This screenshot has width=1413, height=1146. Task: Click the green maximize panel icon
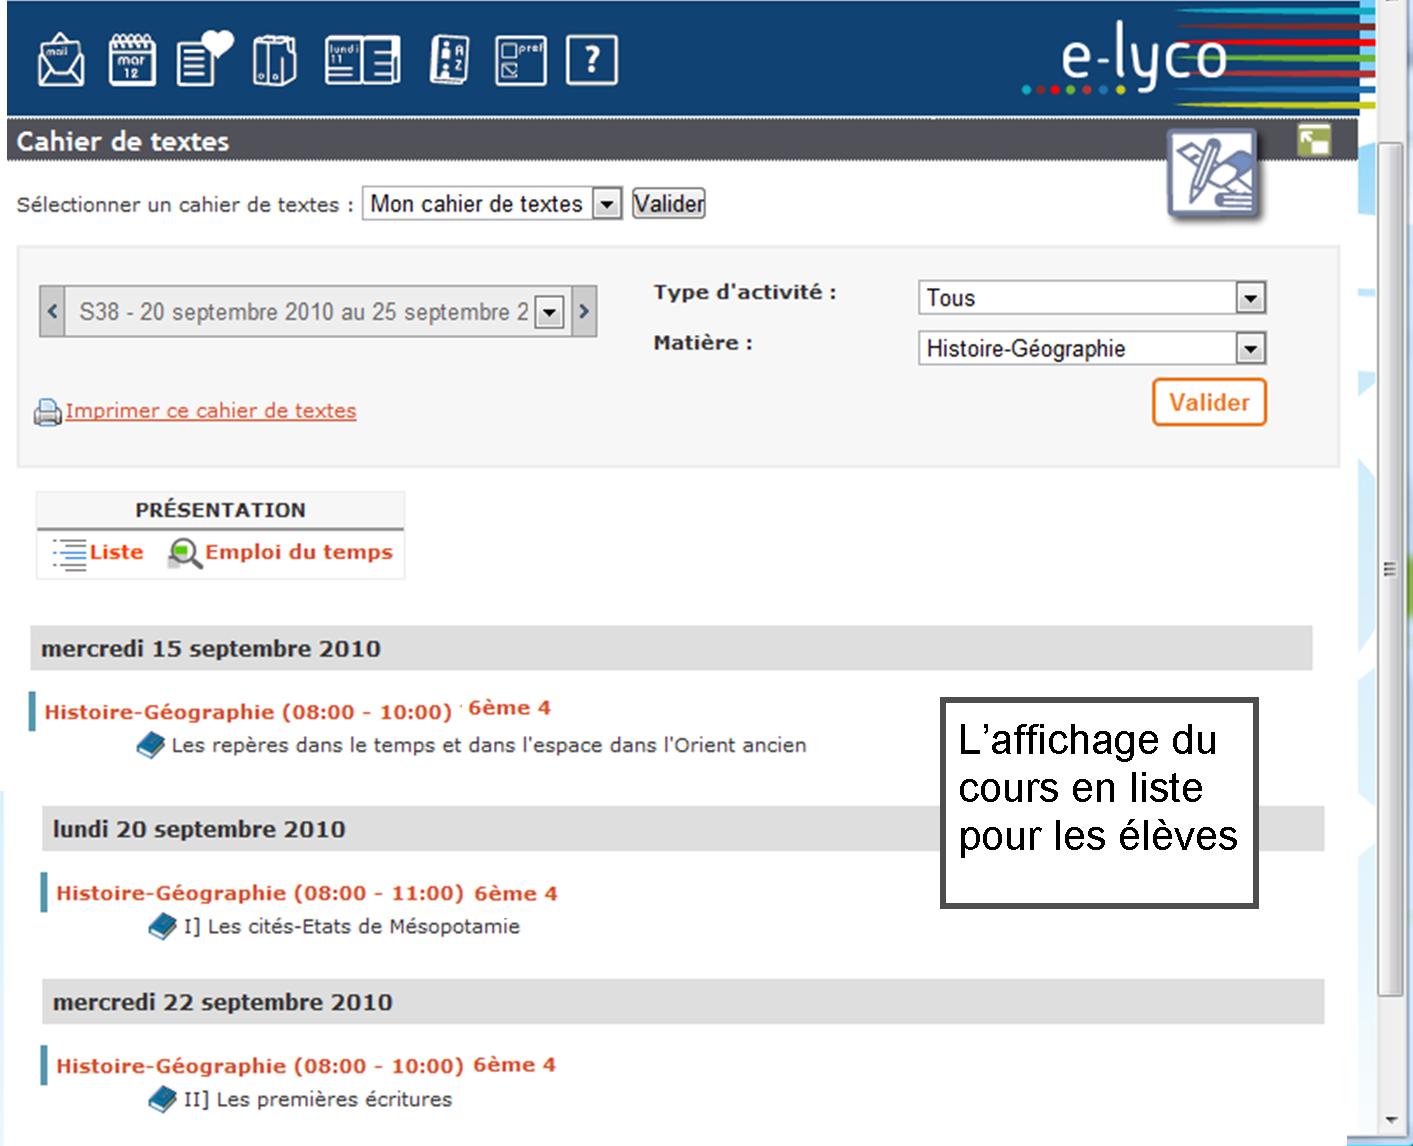[x=1313, y=141]
